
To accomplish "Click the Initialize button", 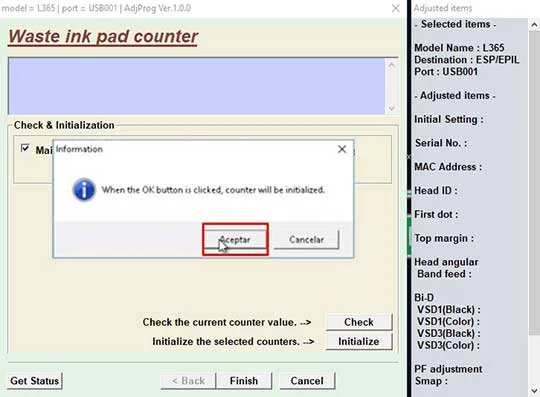I will click(359, 341).
